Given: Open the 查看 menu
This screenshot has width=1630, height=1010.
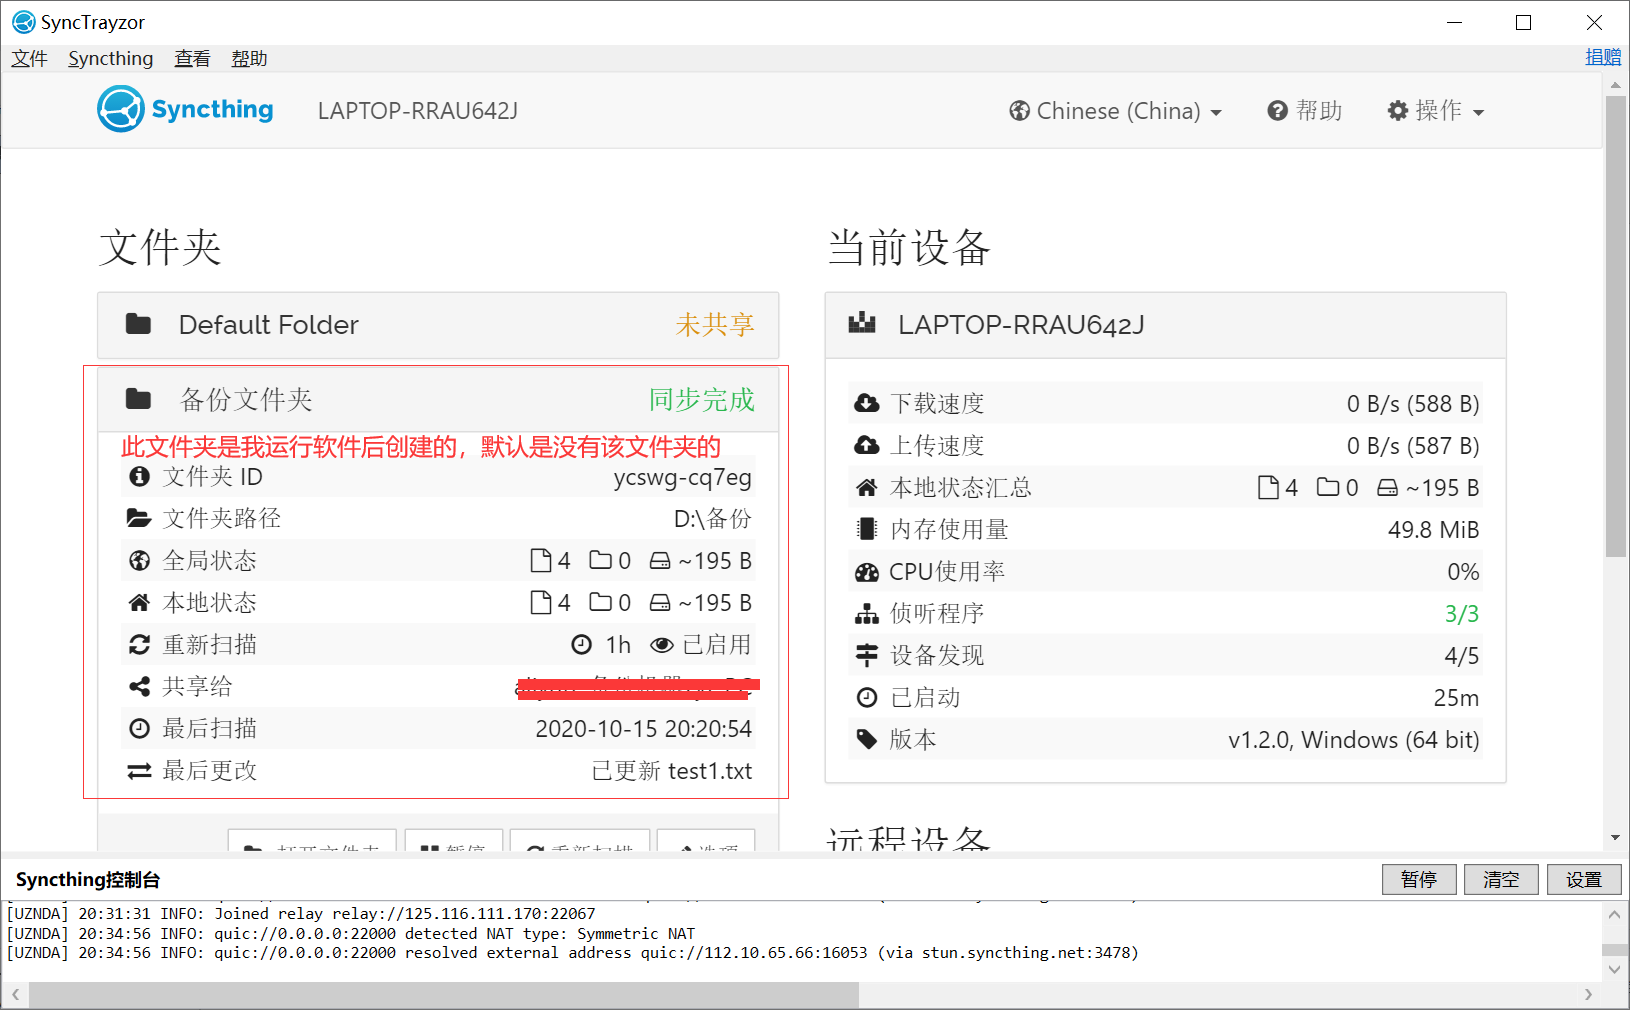Looking at the screenshot, I should 192,59.
